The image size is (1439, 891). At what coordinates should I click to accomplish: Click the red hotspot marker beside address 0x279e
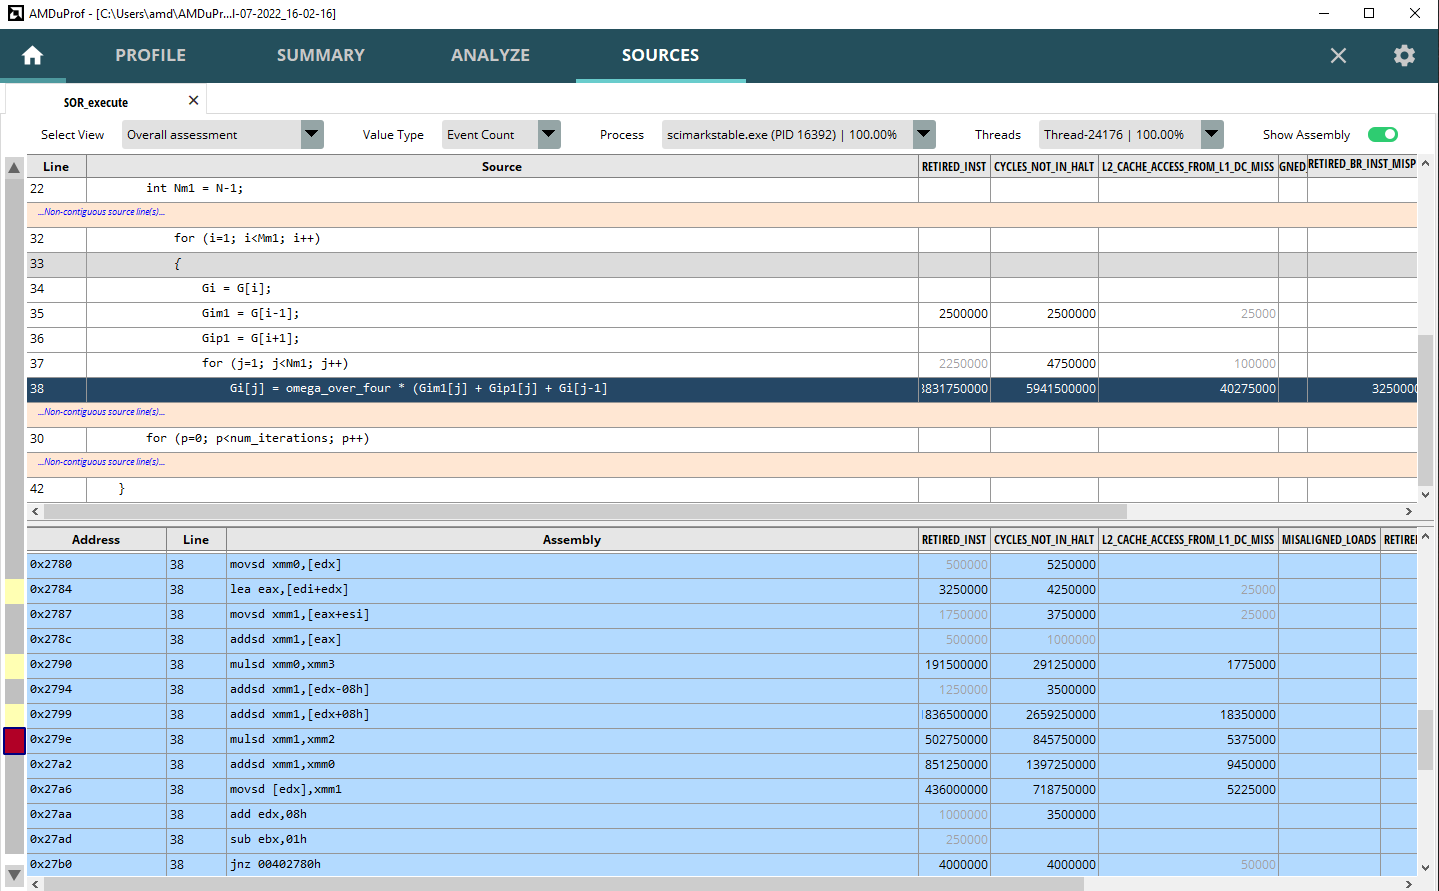coord(13,740)
